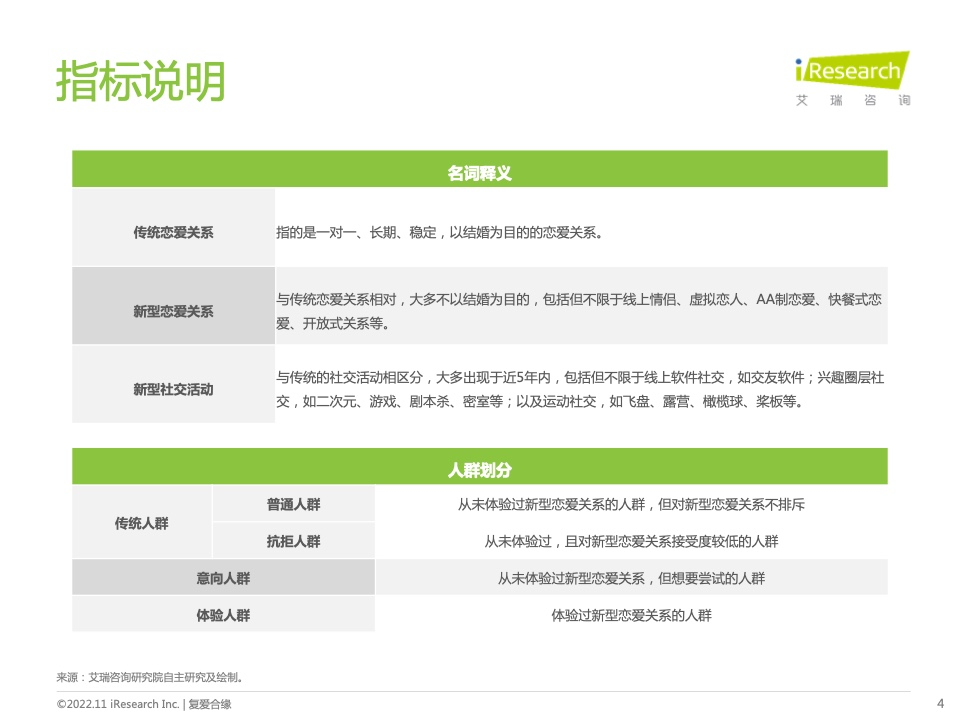Screen dimensions: 960x720
Task: Click the definition starting 与传统的社交活动相区分
Action: pos(580,389)
